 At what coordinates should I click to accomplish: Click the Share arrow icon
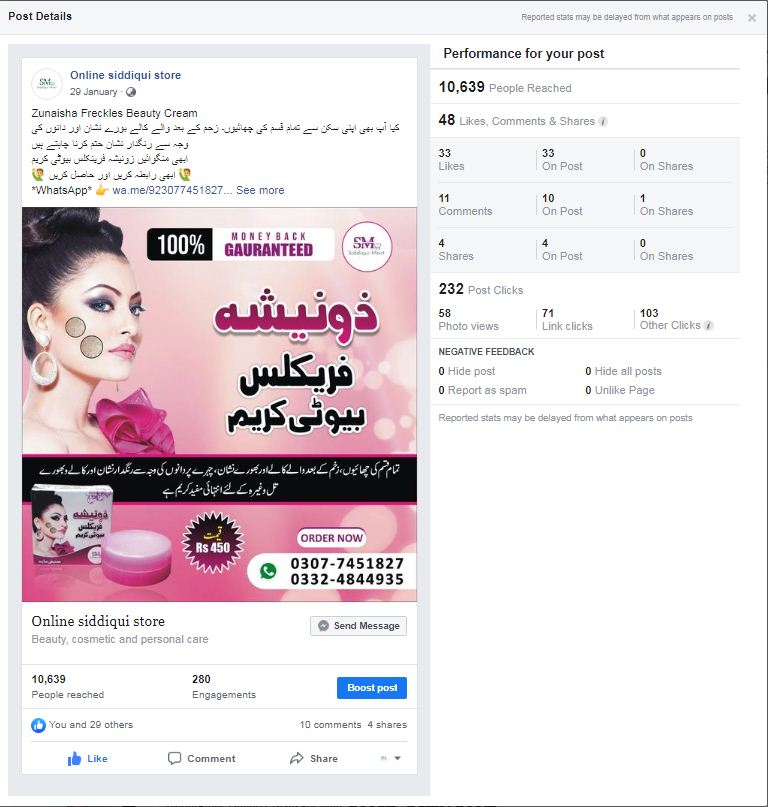click(x=296, y=758)
